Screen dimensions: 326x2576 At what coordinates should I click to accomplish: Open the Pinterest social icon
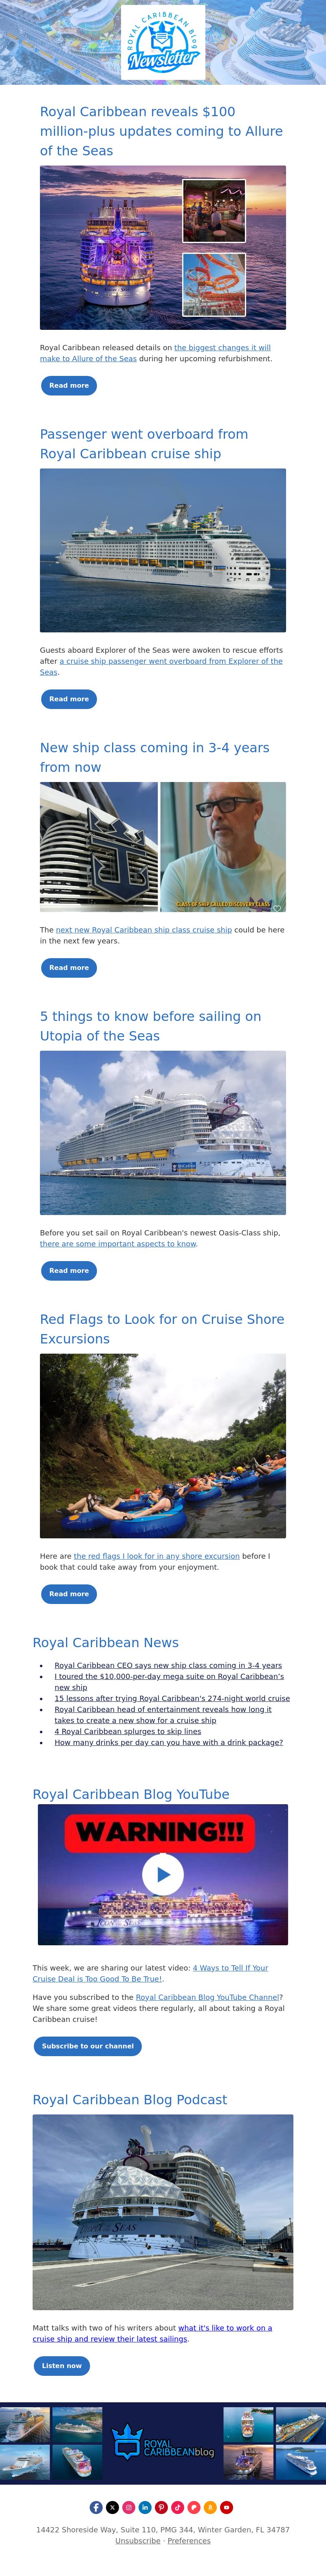(x=161, y=2507)
